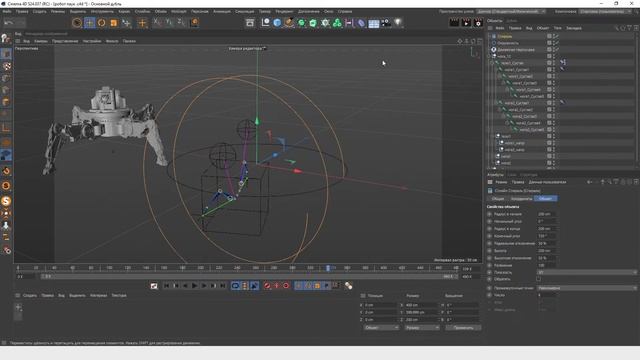The image size is (640, 360).
Task: Open the Плоскость dropdown
Action: (587, 272)
